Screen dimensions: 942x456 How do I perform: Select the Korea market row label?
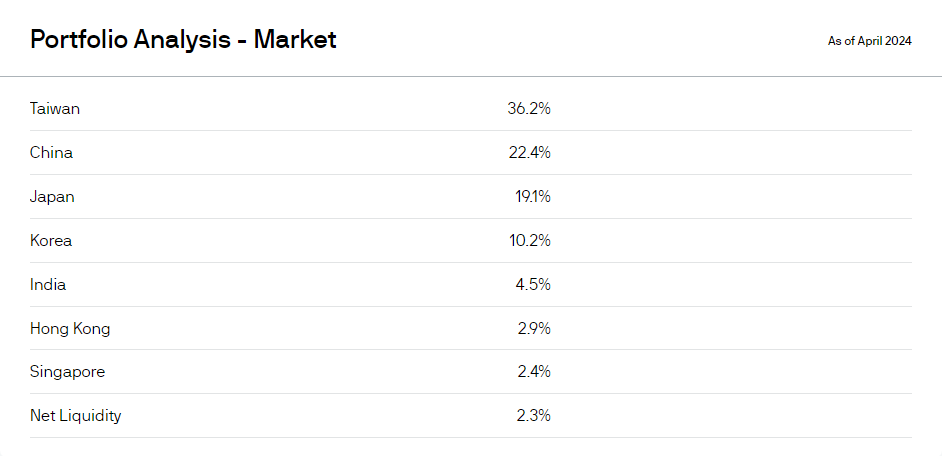(x=51, y=240)
